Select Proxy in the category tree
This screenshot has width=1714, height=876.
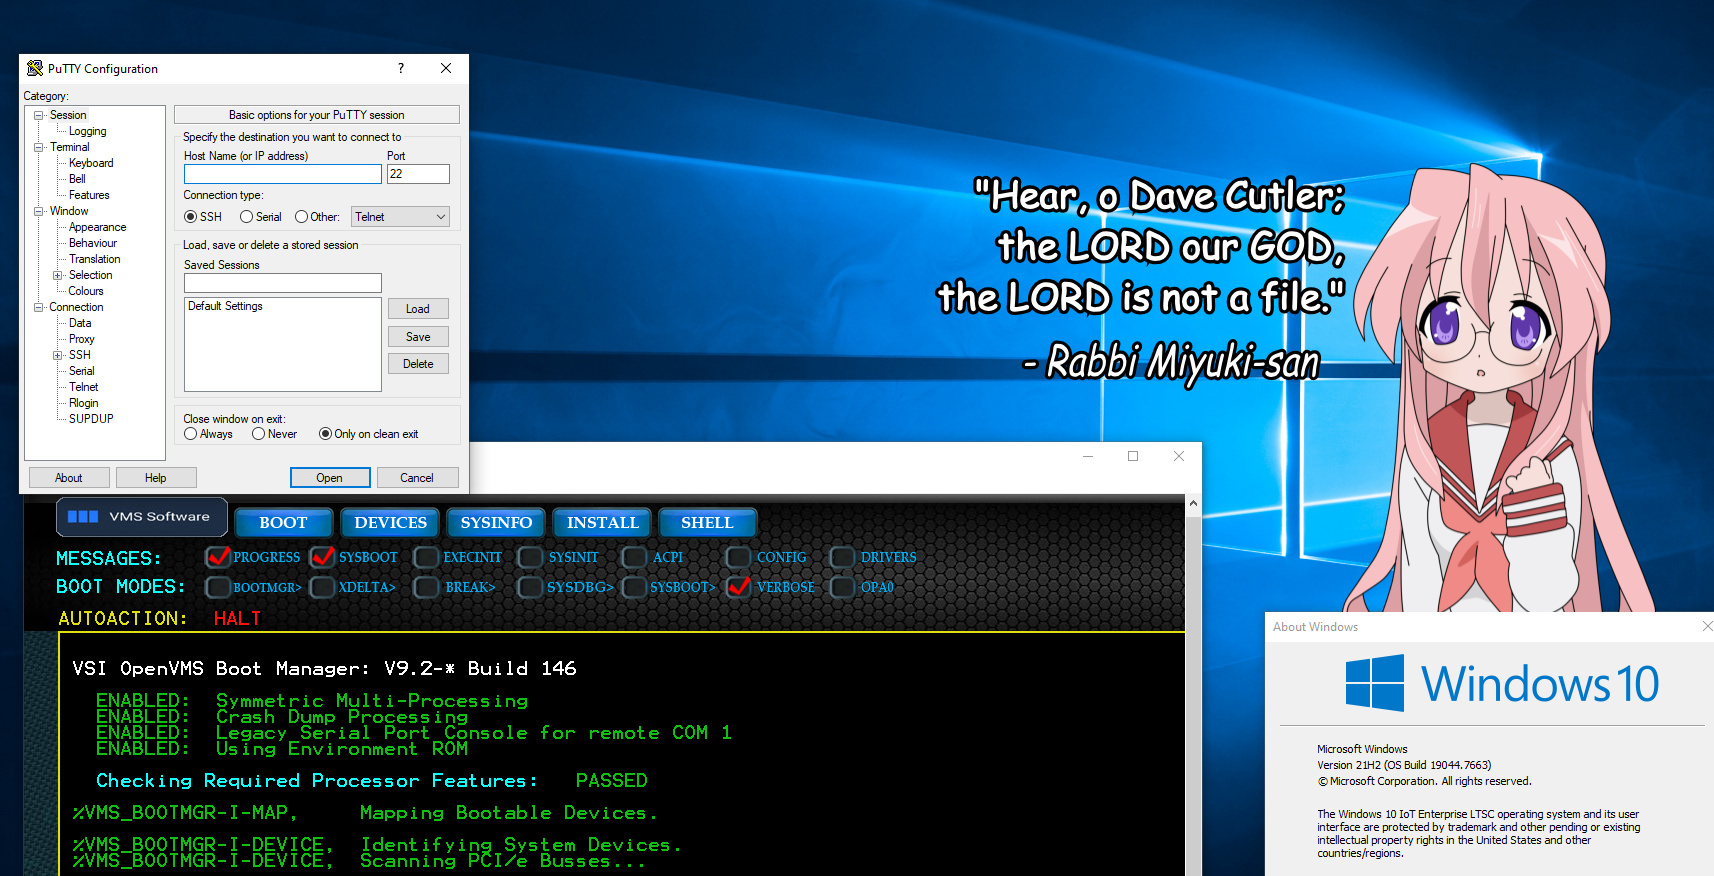click(81, 339)
